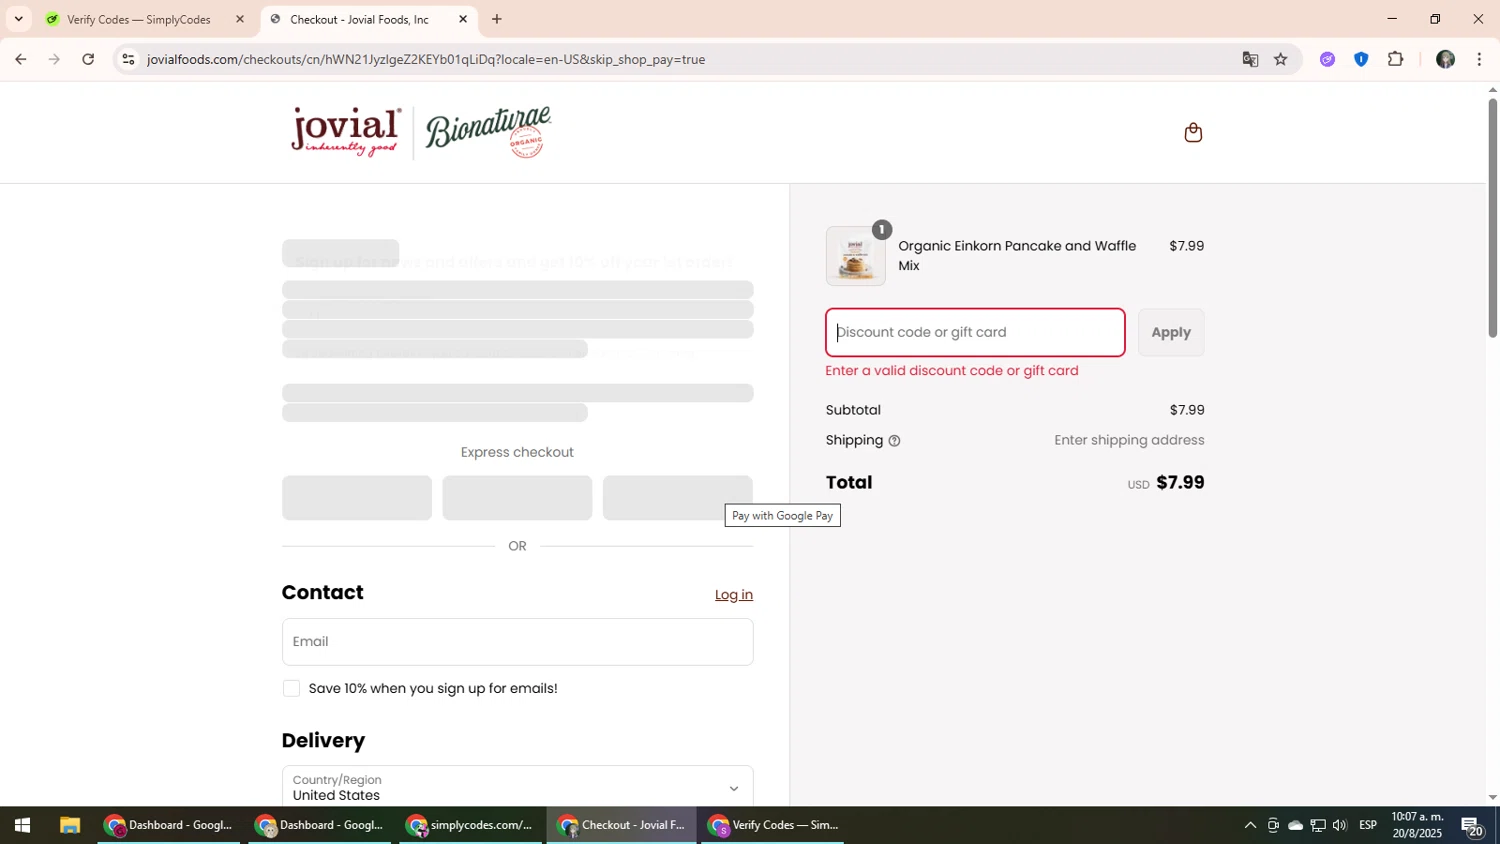The height and width of the screenshot is (844, 1500).
Task: Click the Meet Now camera tray icon
Action: [1273, 826]
